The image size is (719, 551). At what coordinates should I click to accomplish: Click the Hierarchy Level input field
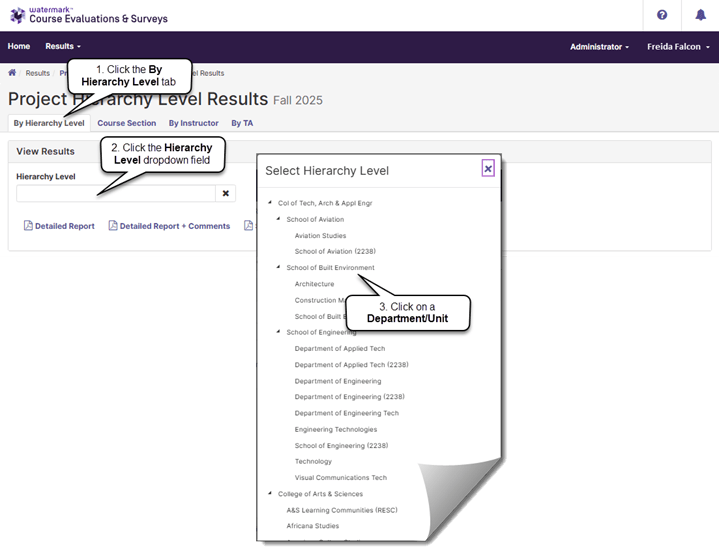116,193
